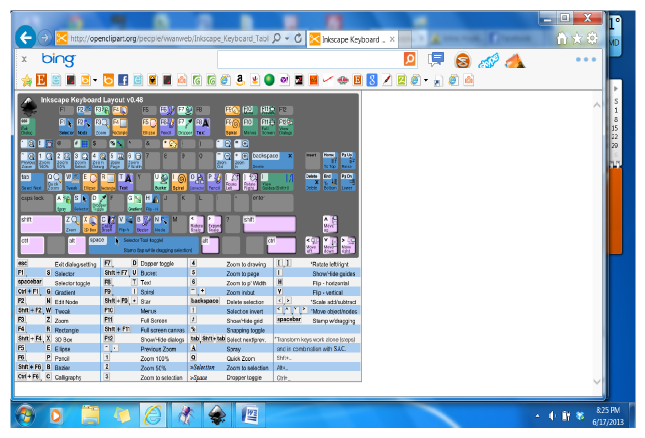Close the Bing bar with its x
645x438 pixels.
pos(24,60)
